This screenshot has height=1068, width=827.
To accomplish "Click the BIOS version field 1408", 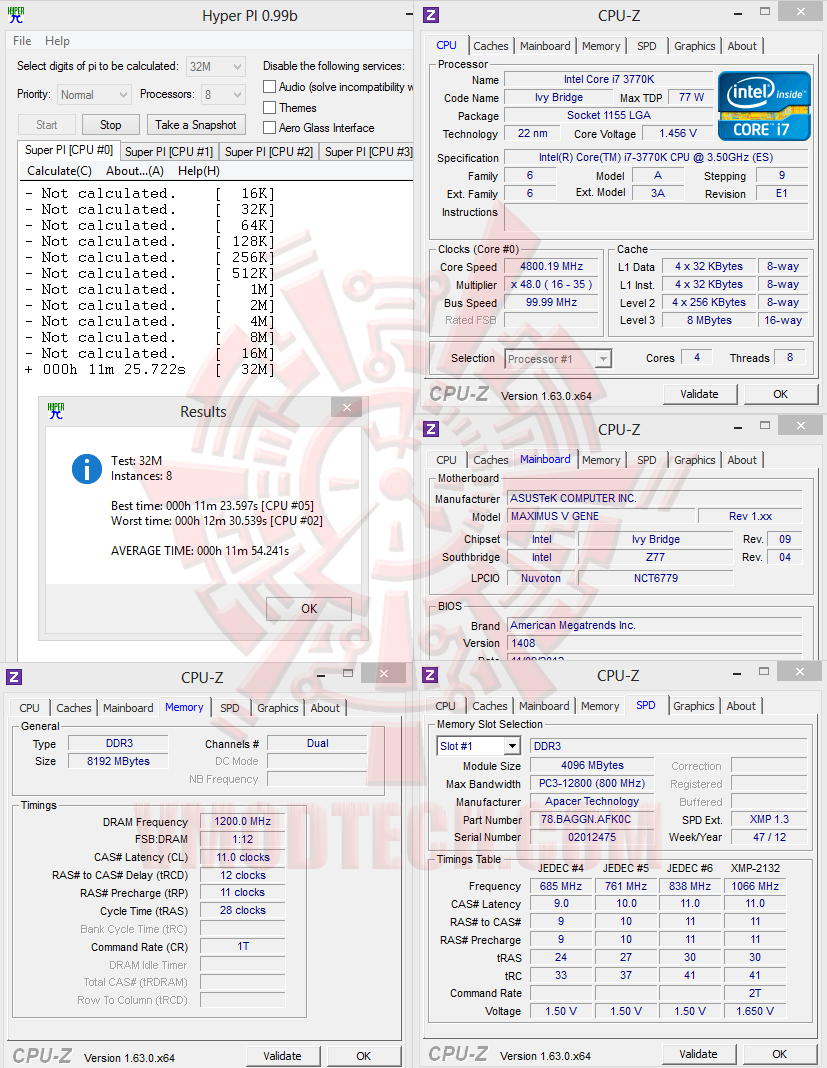I will (655, 643).
